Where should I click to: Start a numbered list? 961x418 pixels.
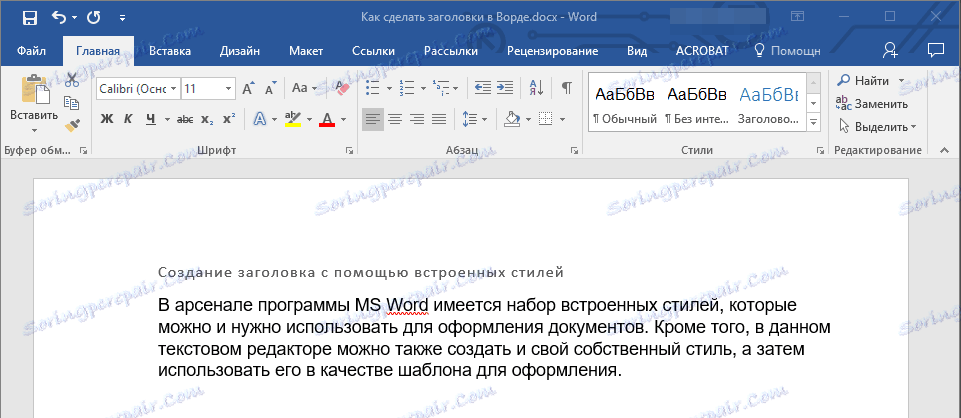coord(406,88)
